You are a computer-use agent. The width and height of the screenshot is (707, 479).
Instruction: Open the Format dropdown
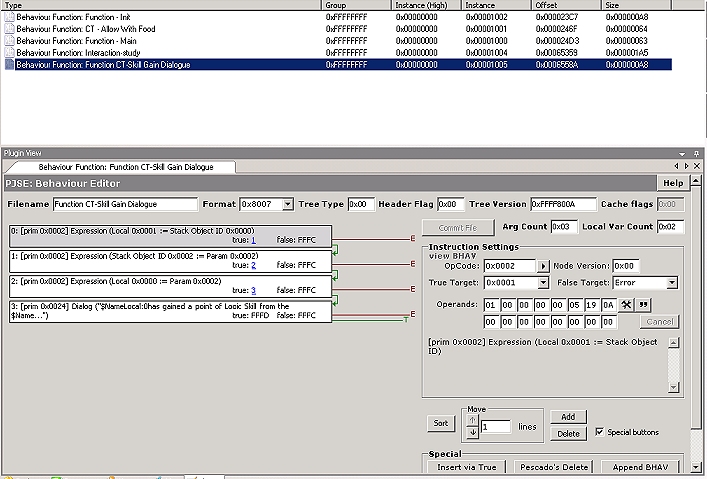[288, 204]
